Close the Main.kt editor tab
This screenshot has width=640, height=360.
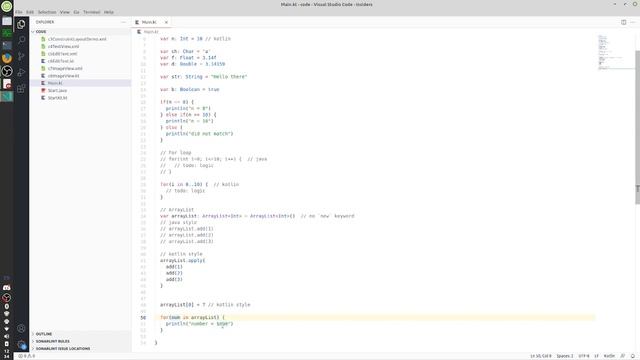point(166,22)
